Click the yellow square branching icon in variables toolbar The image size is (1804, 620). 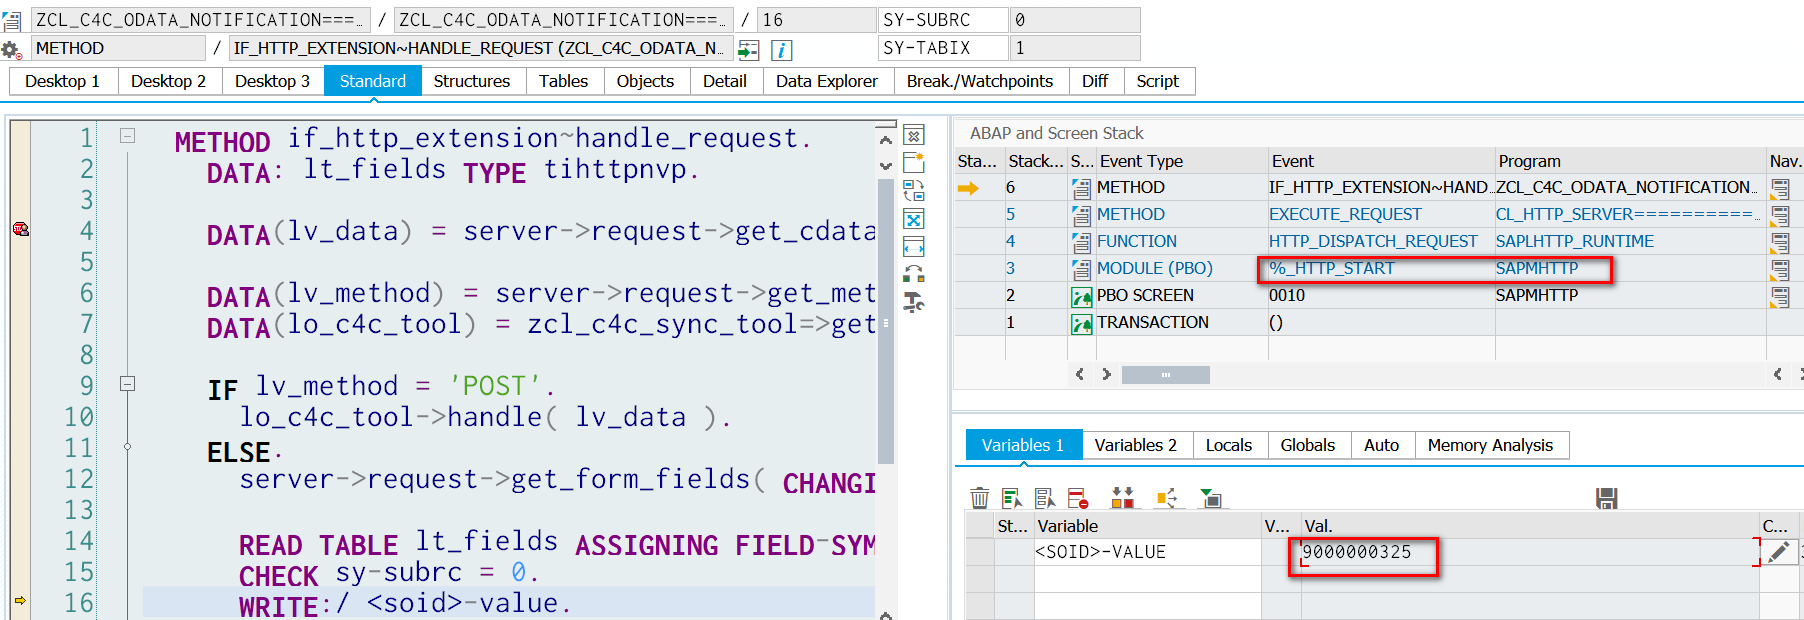point(1166,498)
